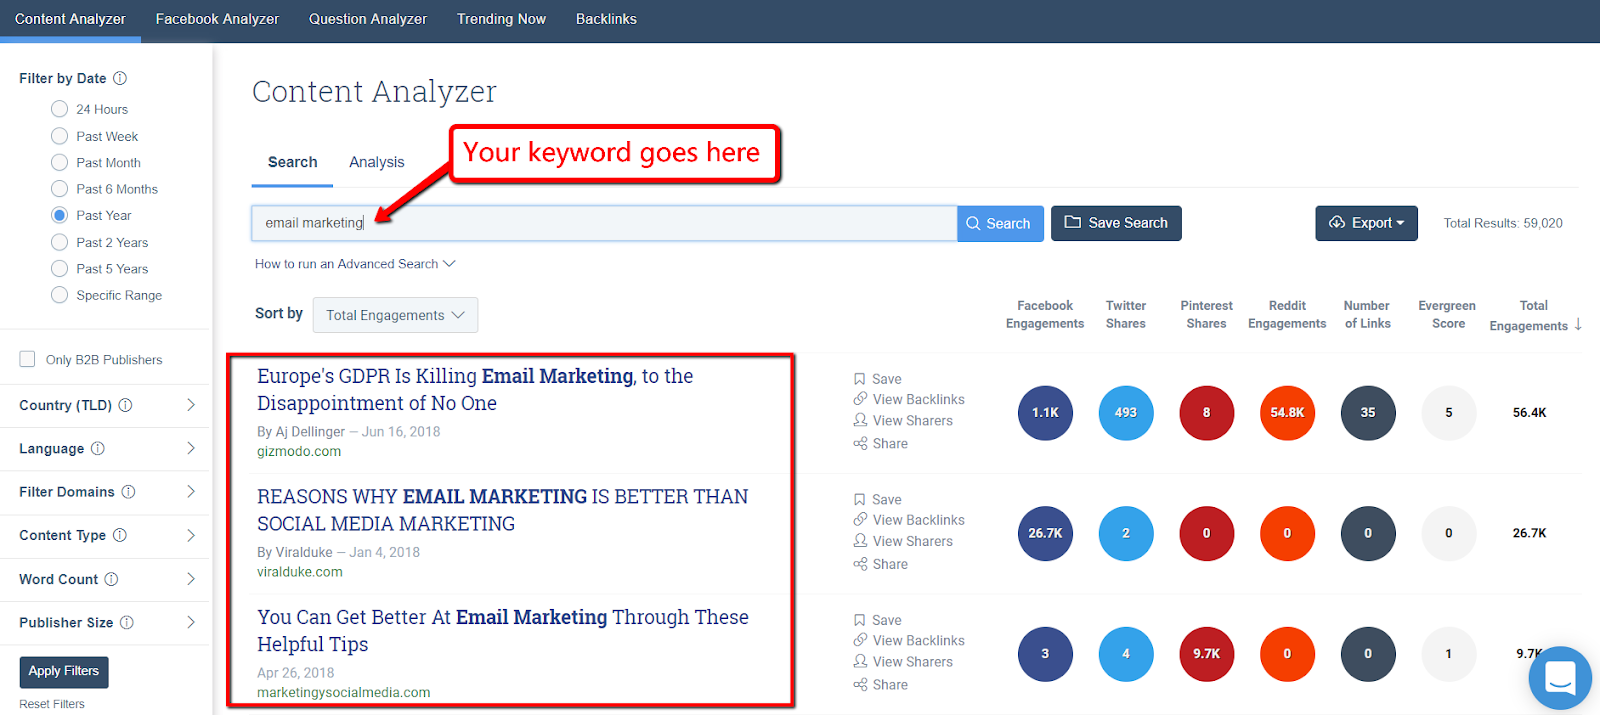Screen dimensions: 1600x715
Task: Select the Past 6 Months date filter
Action: [60, 189]
